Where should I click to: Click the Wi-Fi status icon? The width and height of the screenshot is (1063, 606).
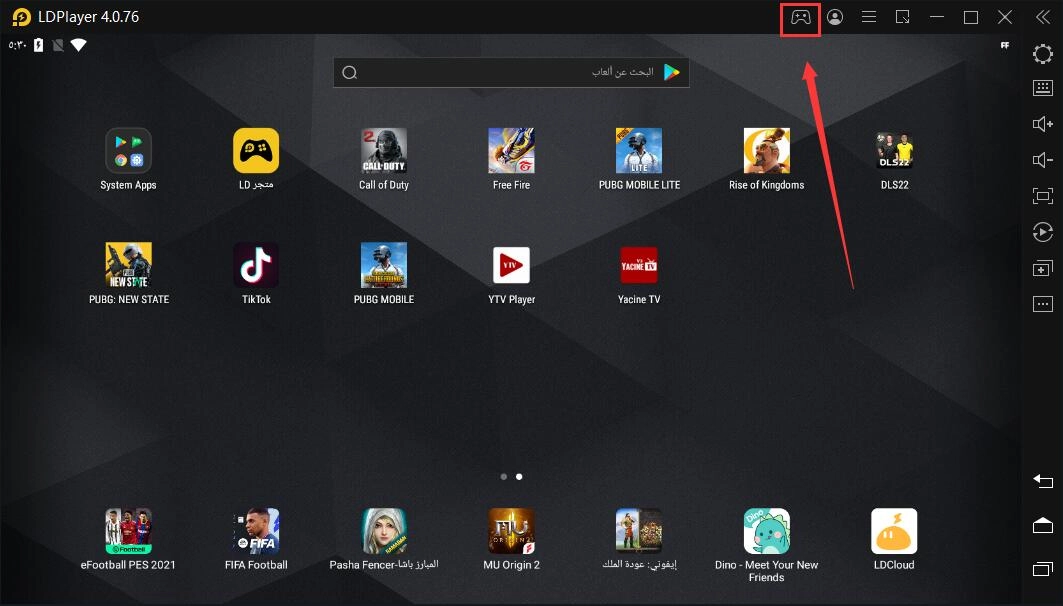(79, 45)
